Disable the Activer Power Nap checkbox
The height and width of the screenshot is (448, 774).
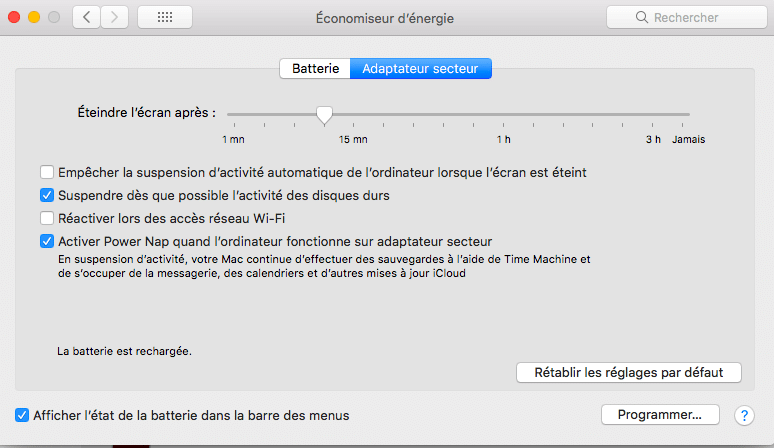pos(47,241)
